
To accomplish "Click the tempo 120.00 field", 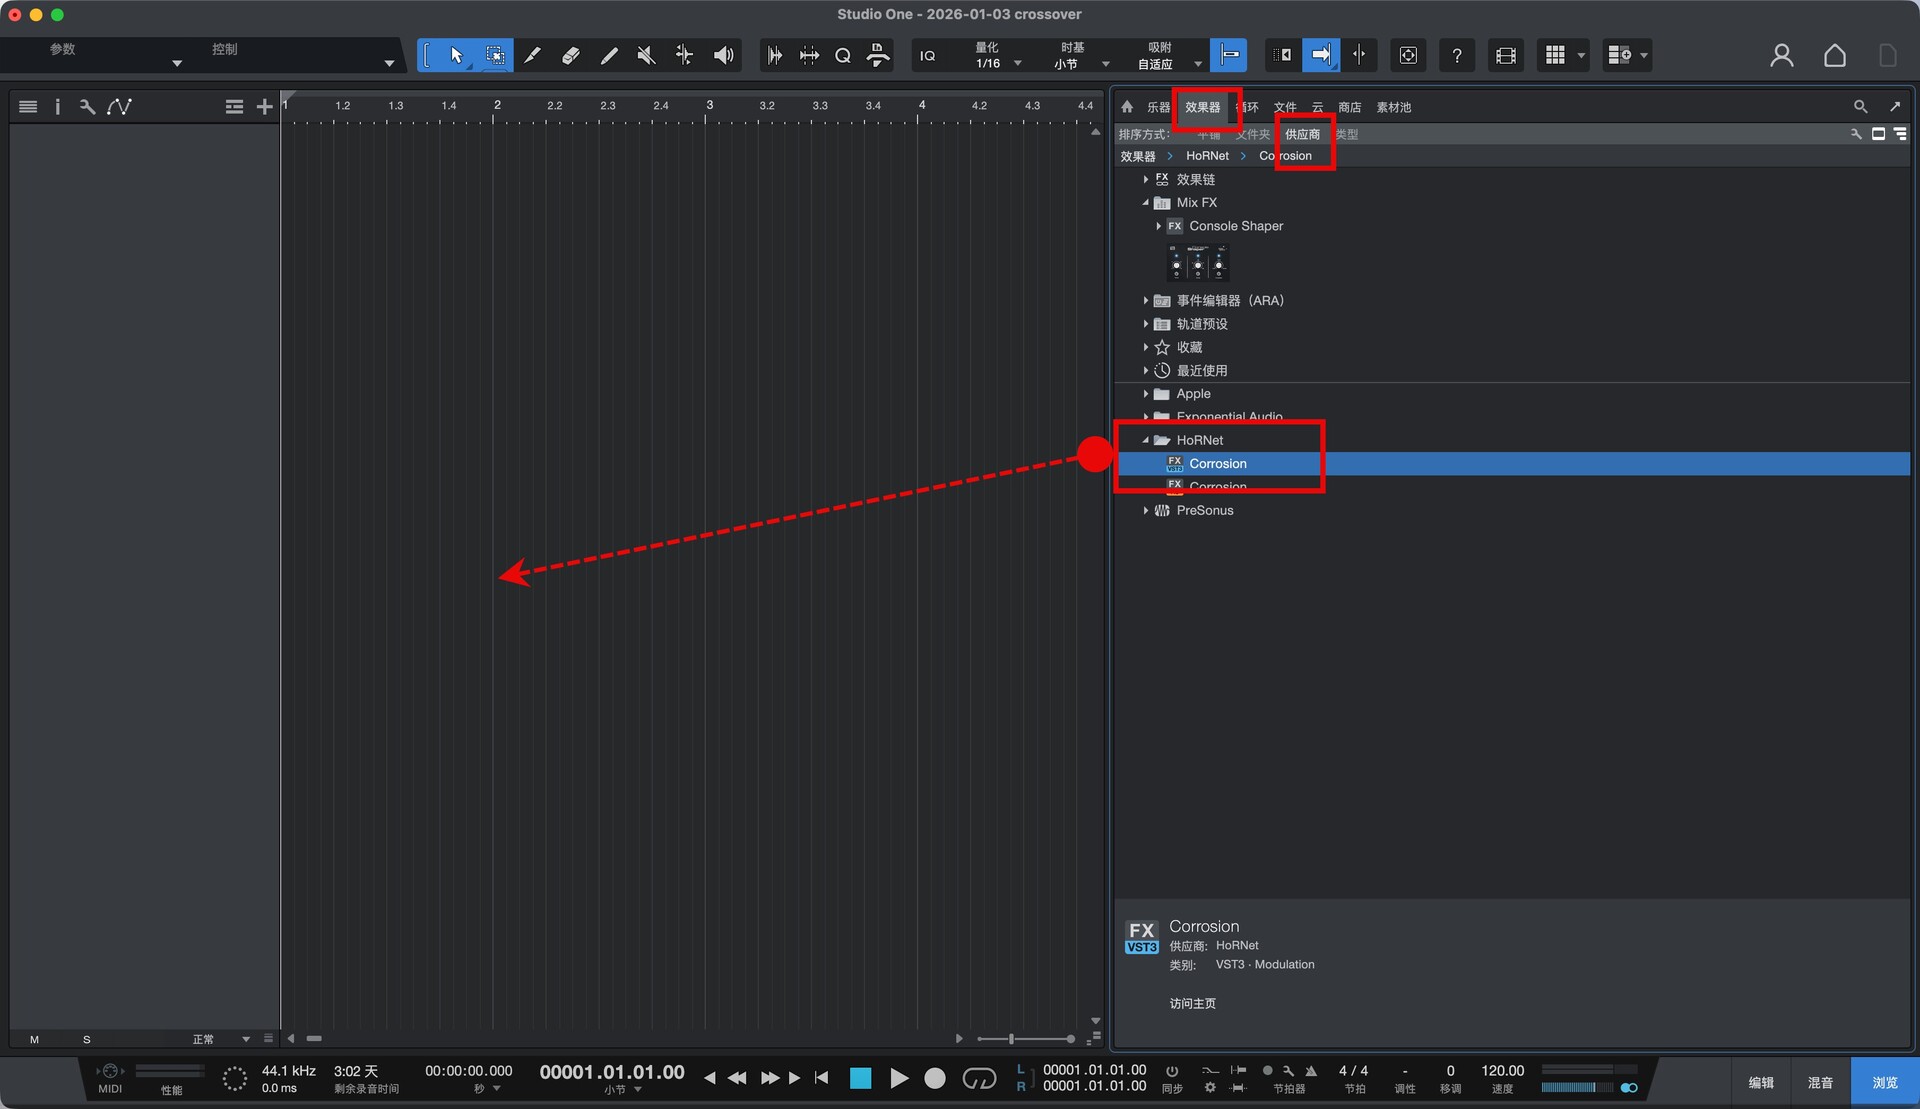I will 1502,1071.
